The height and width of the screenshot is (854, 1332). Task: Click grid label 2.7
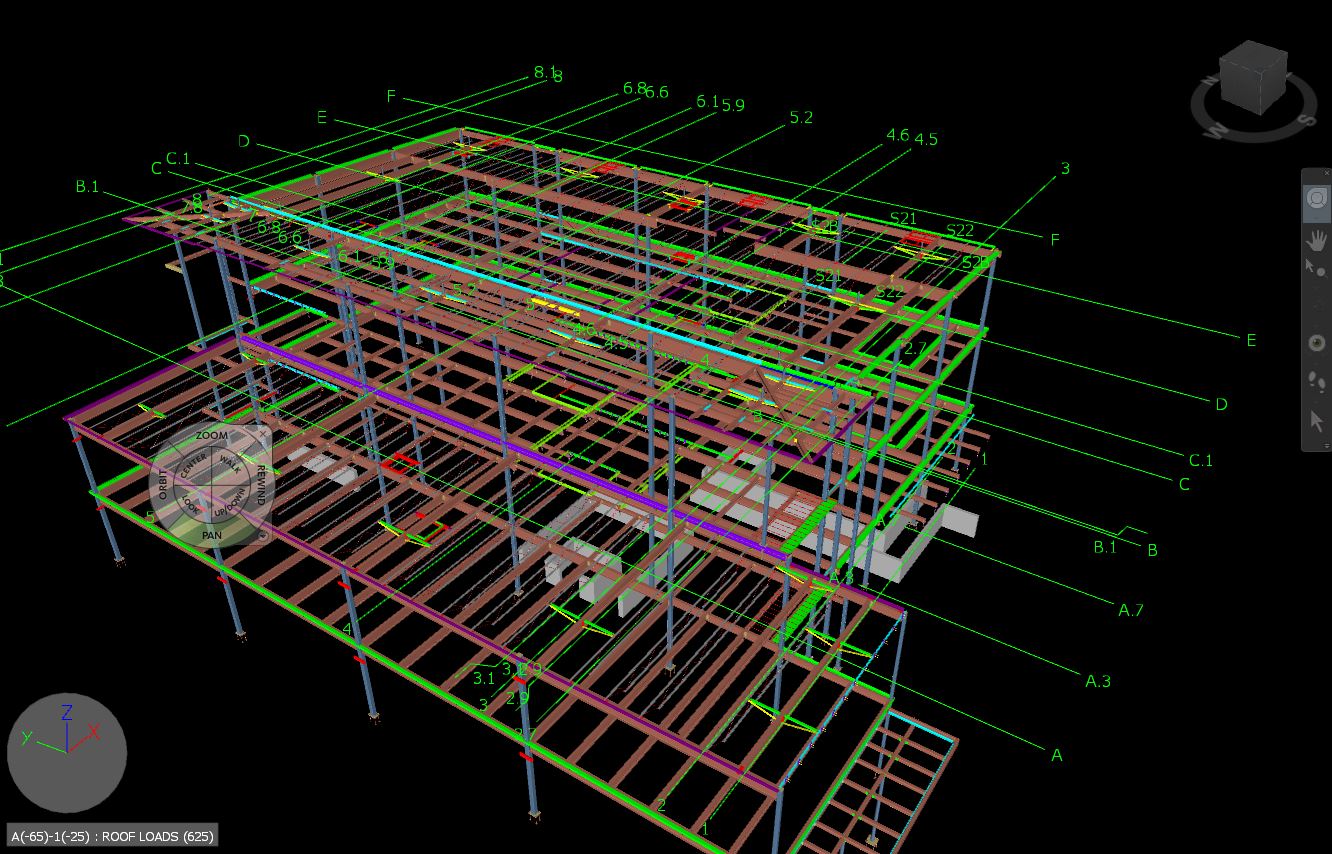(x=915, y=349)
